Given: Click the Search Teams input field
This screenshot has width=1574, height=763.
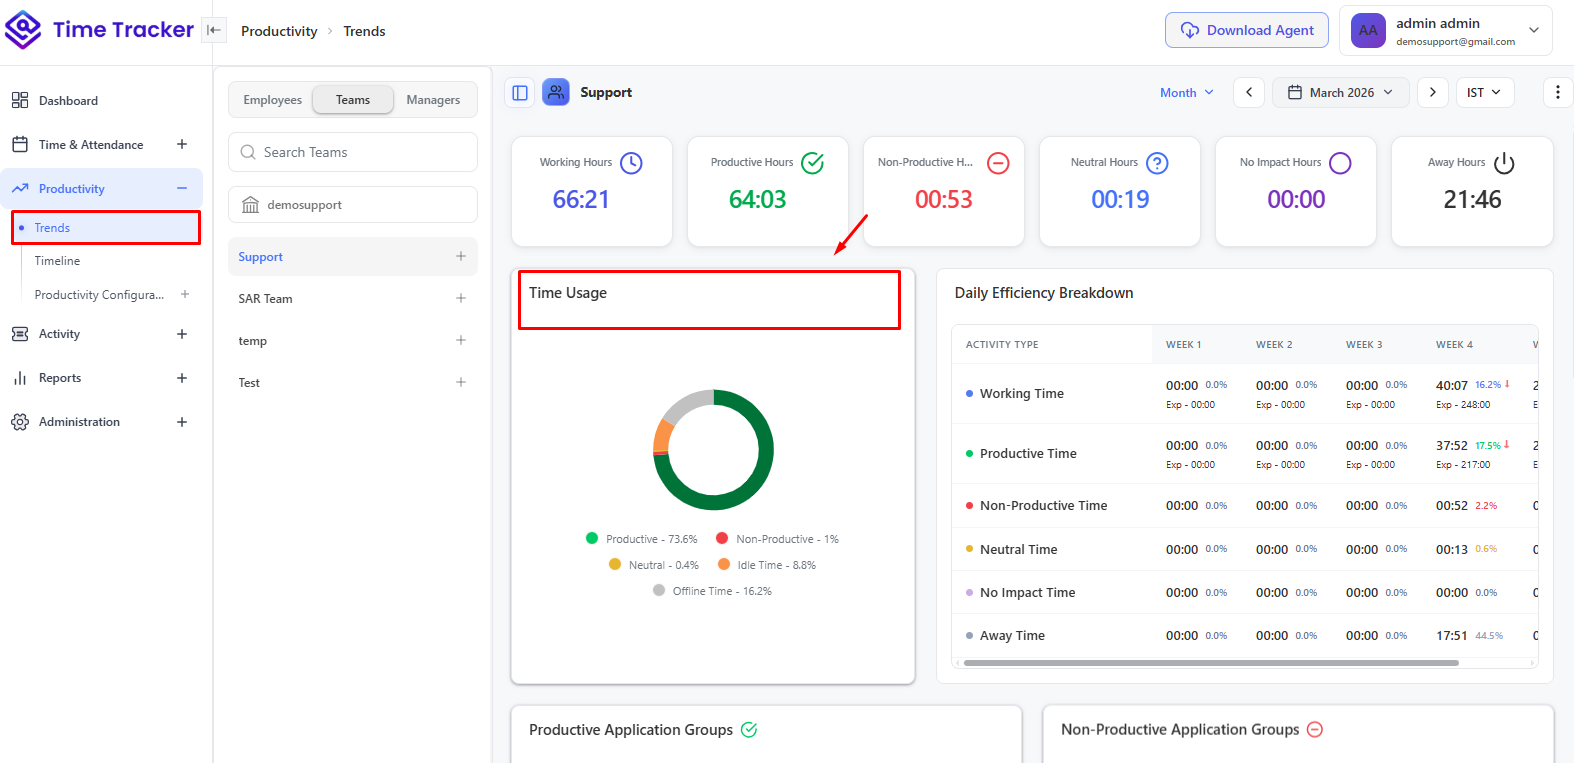Looking at the screenshot, I should coord(353,152).
